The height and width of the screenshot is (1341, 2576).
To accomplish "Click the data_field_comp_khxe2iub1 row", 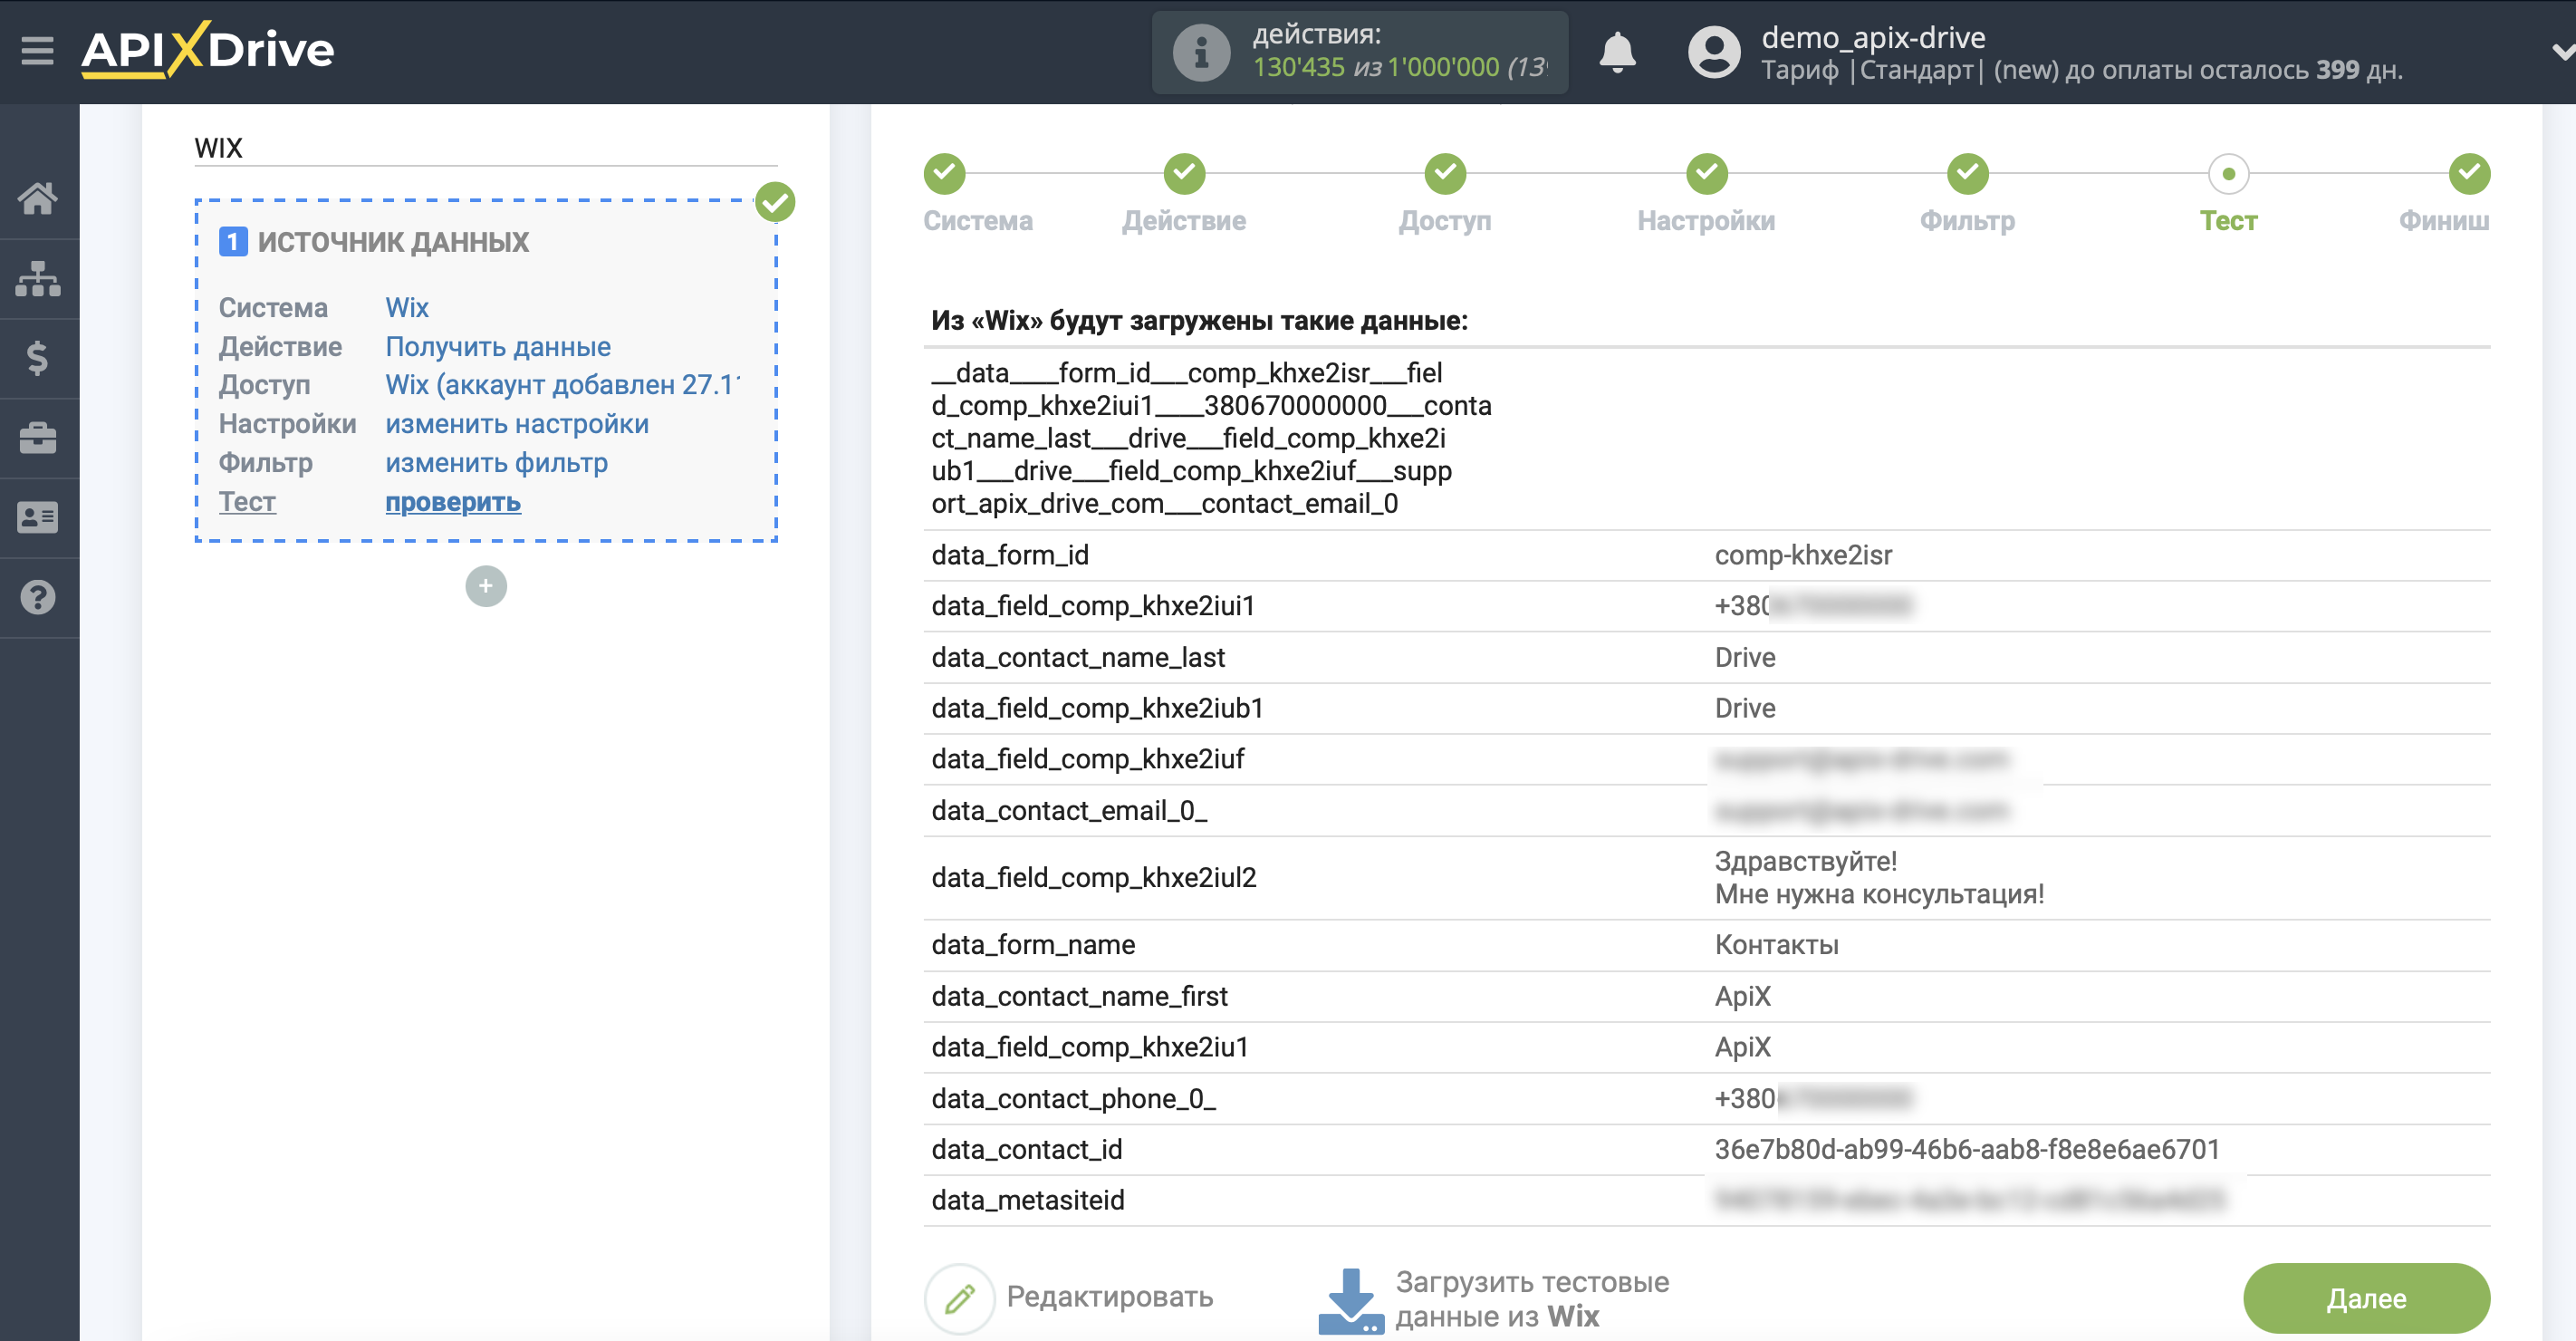I will point(1706,708).
